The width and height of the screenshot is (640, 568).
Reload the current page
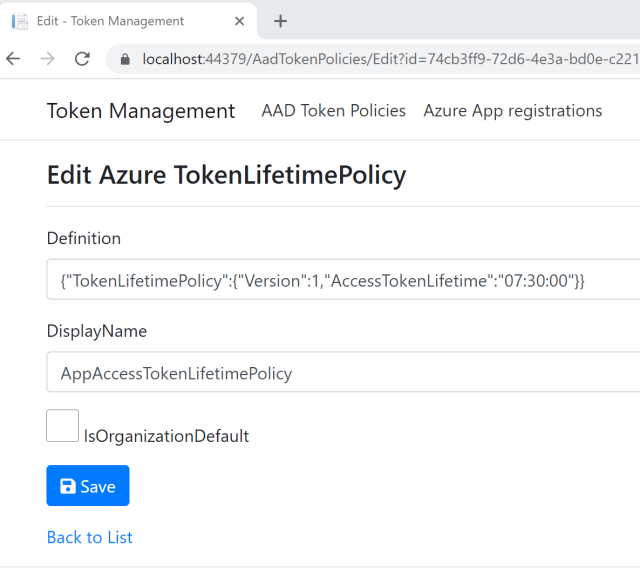82,59
